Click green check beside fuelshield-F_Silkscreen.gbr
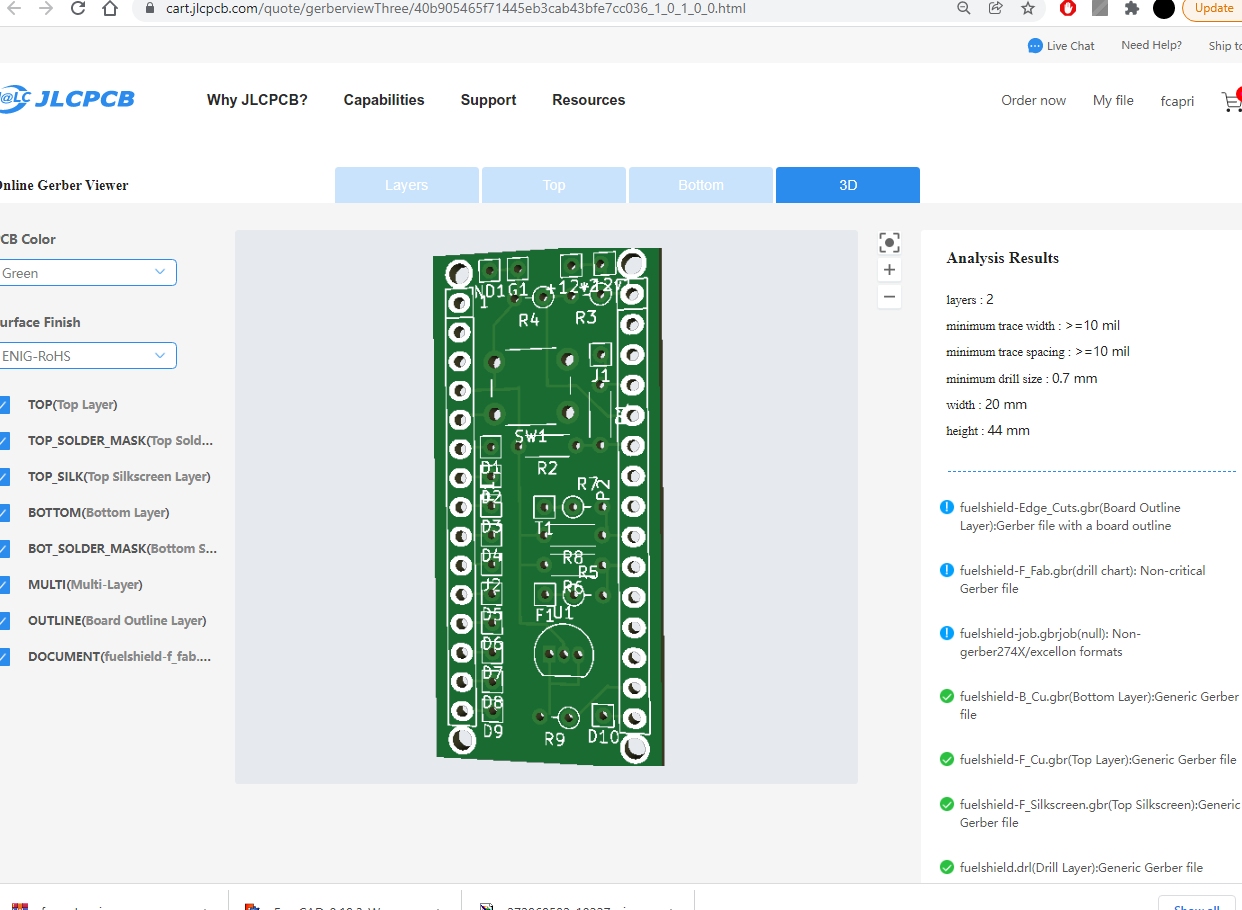 [x=947, y=804]
